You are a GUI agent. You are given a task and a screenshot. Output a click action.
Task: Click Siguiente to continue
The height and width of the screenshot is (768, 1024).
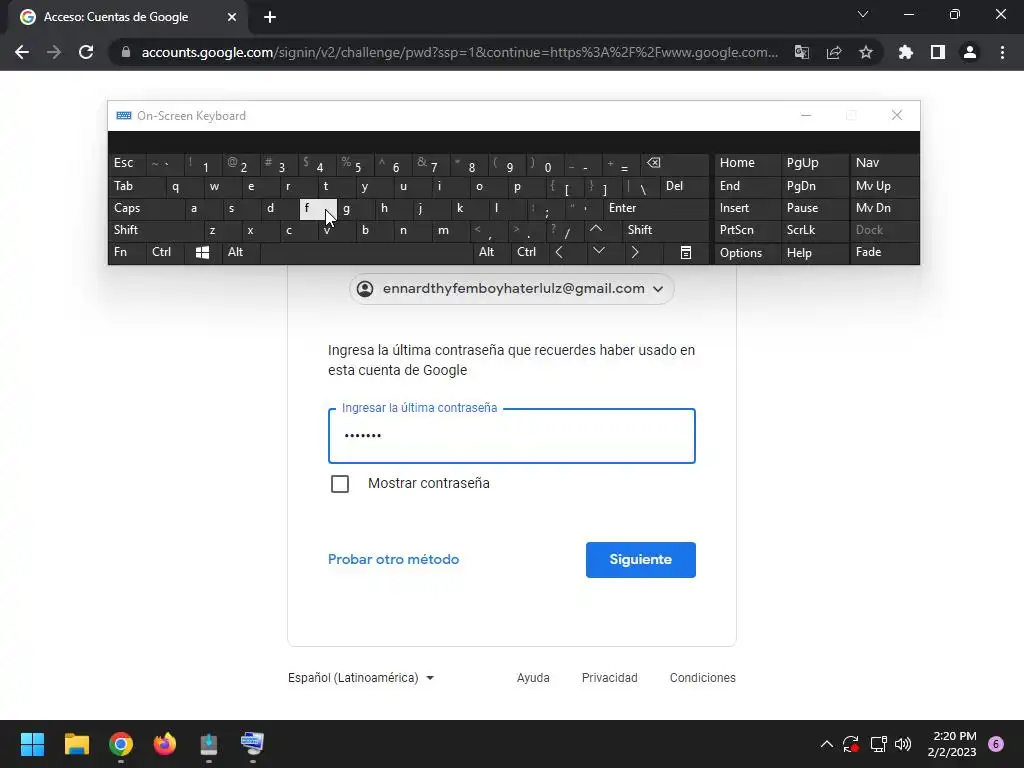pos(641,560)
